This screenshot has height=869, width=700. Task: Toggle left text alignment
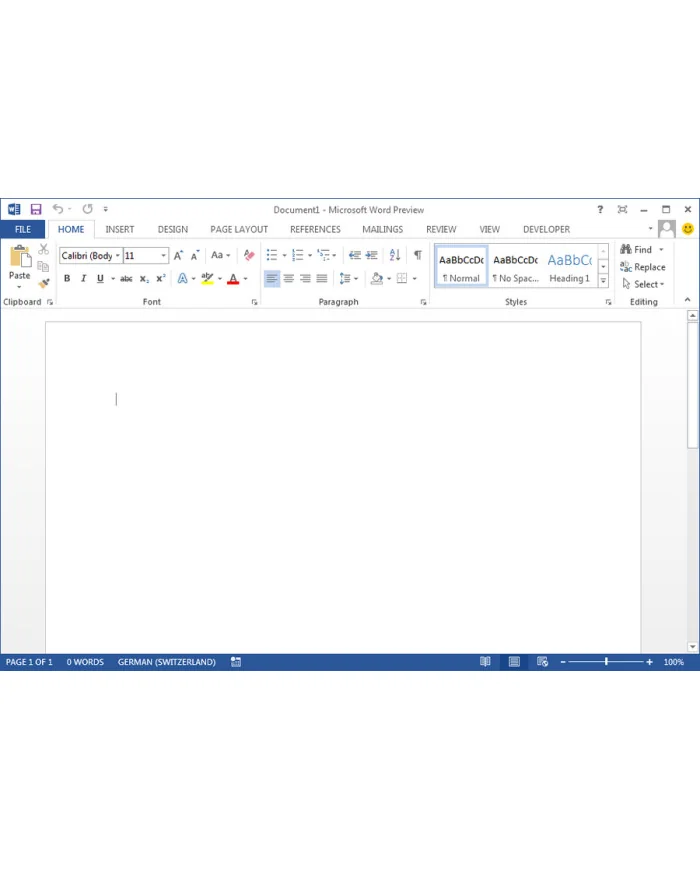click(272, 279)
